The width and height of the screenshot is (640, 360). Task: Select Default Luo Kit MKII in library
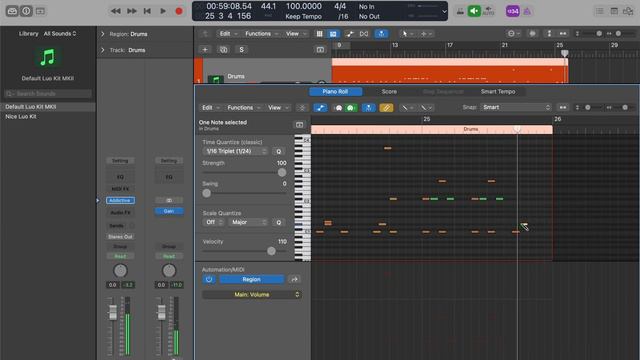48,107
